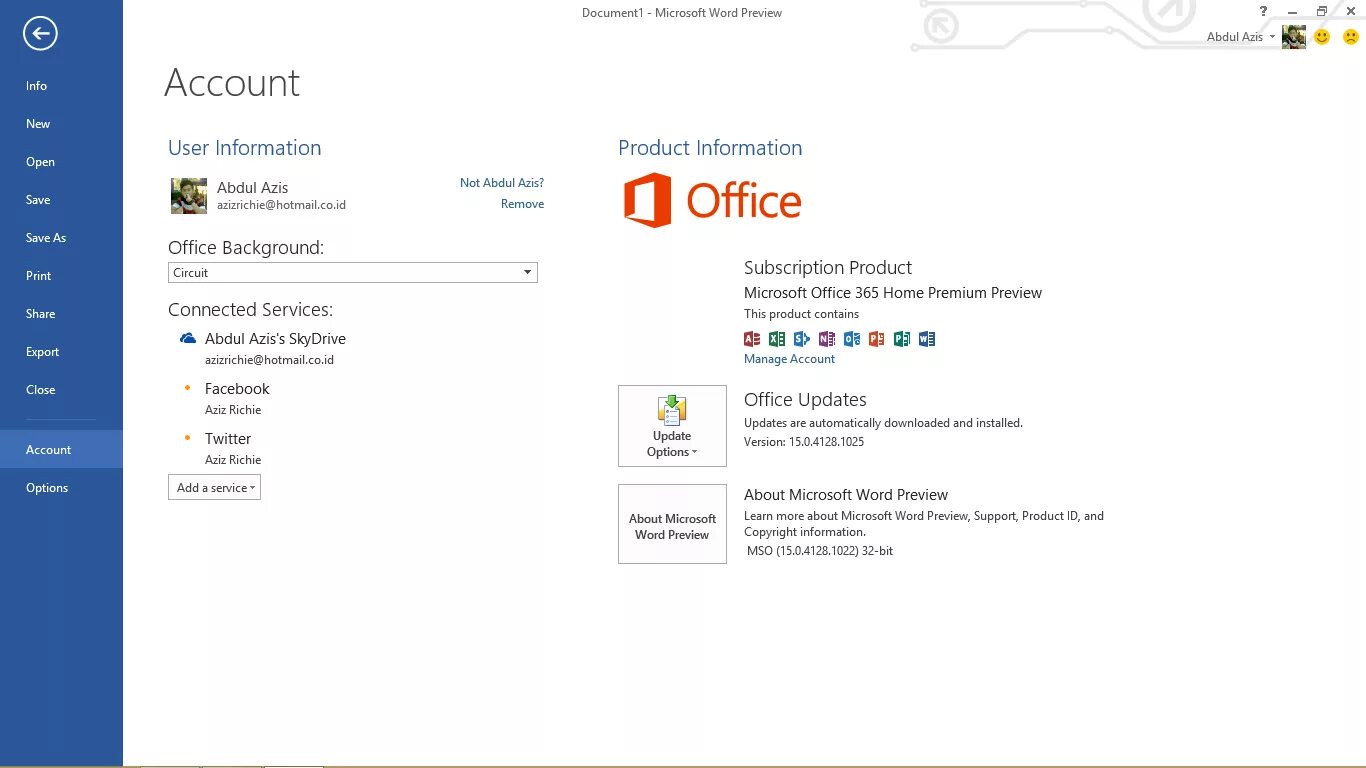Image resolution: width=1366 pixels, height=768 pixels.
Task: Click the Twitter bullet icon
Action: coord(187,437)
